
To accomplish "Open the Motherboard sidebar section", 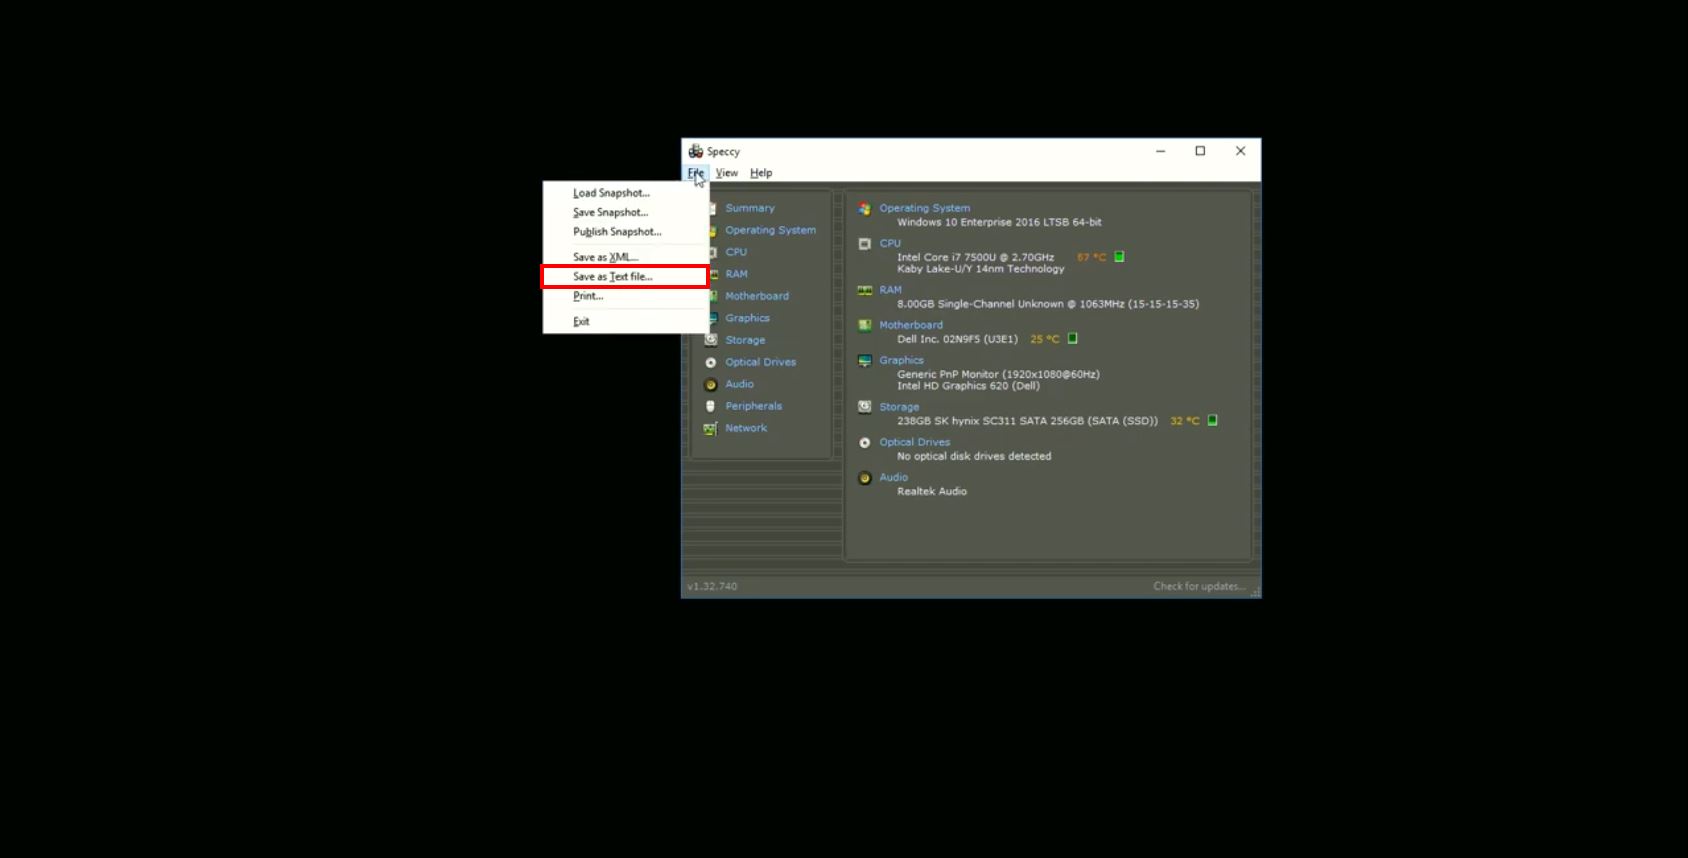I will [757, 296].
